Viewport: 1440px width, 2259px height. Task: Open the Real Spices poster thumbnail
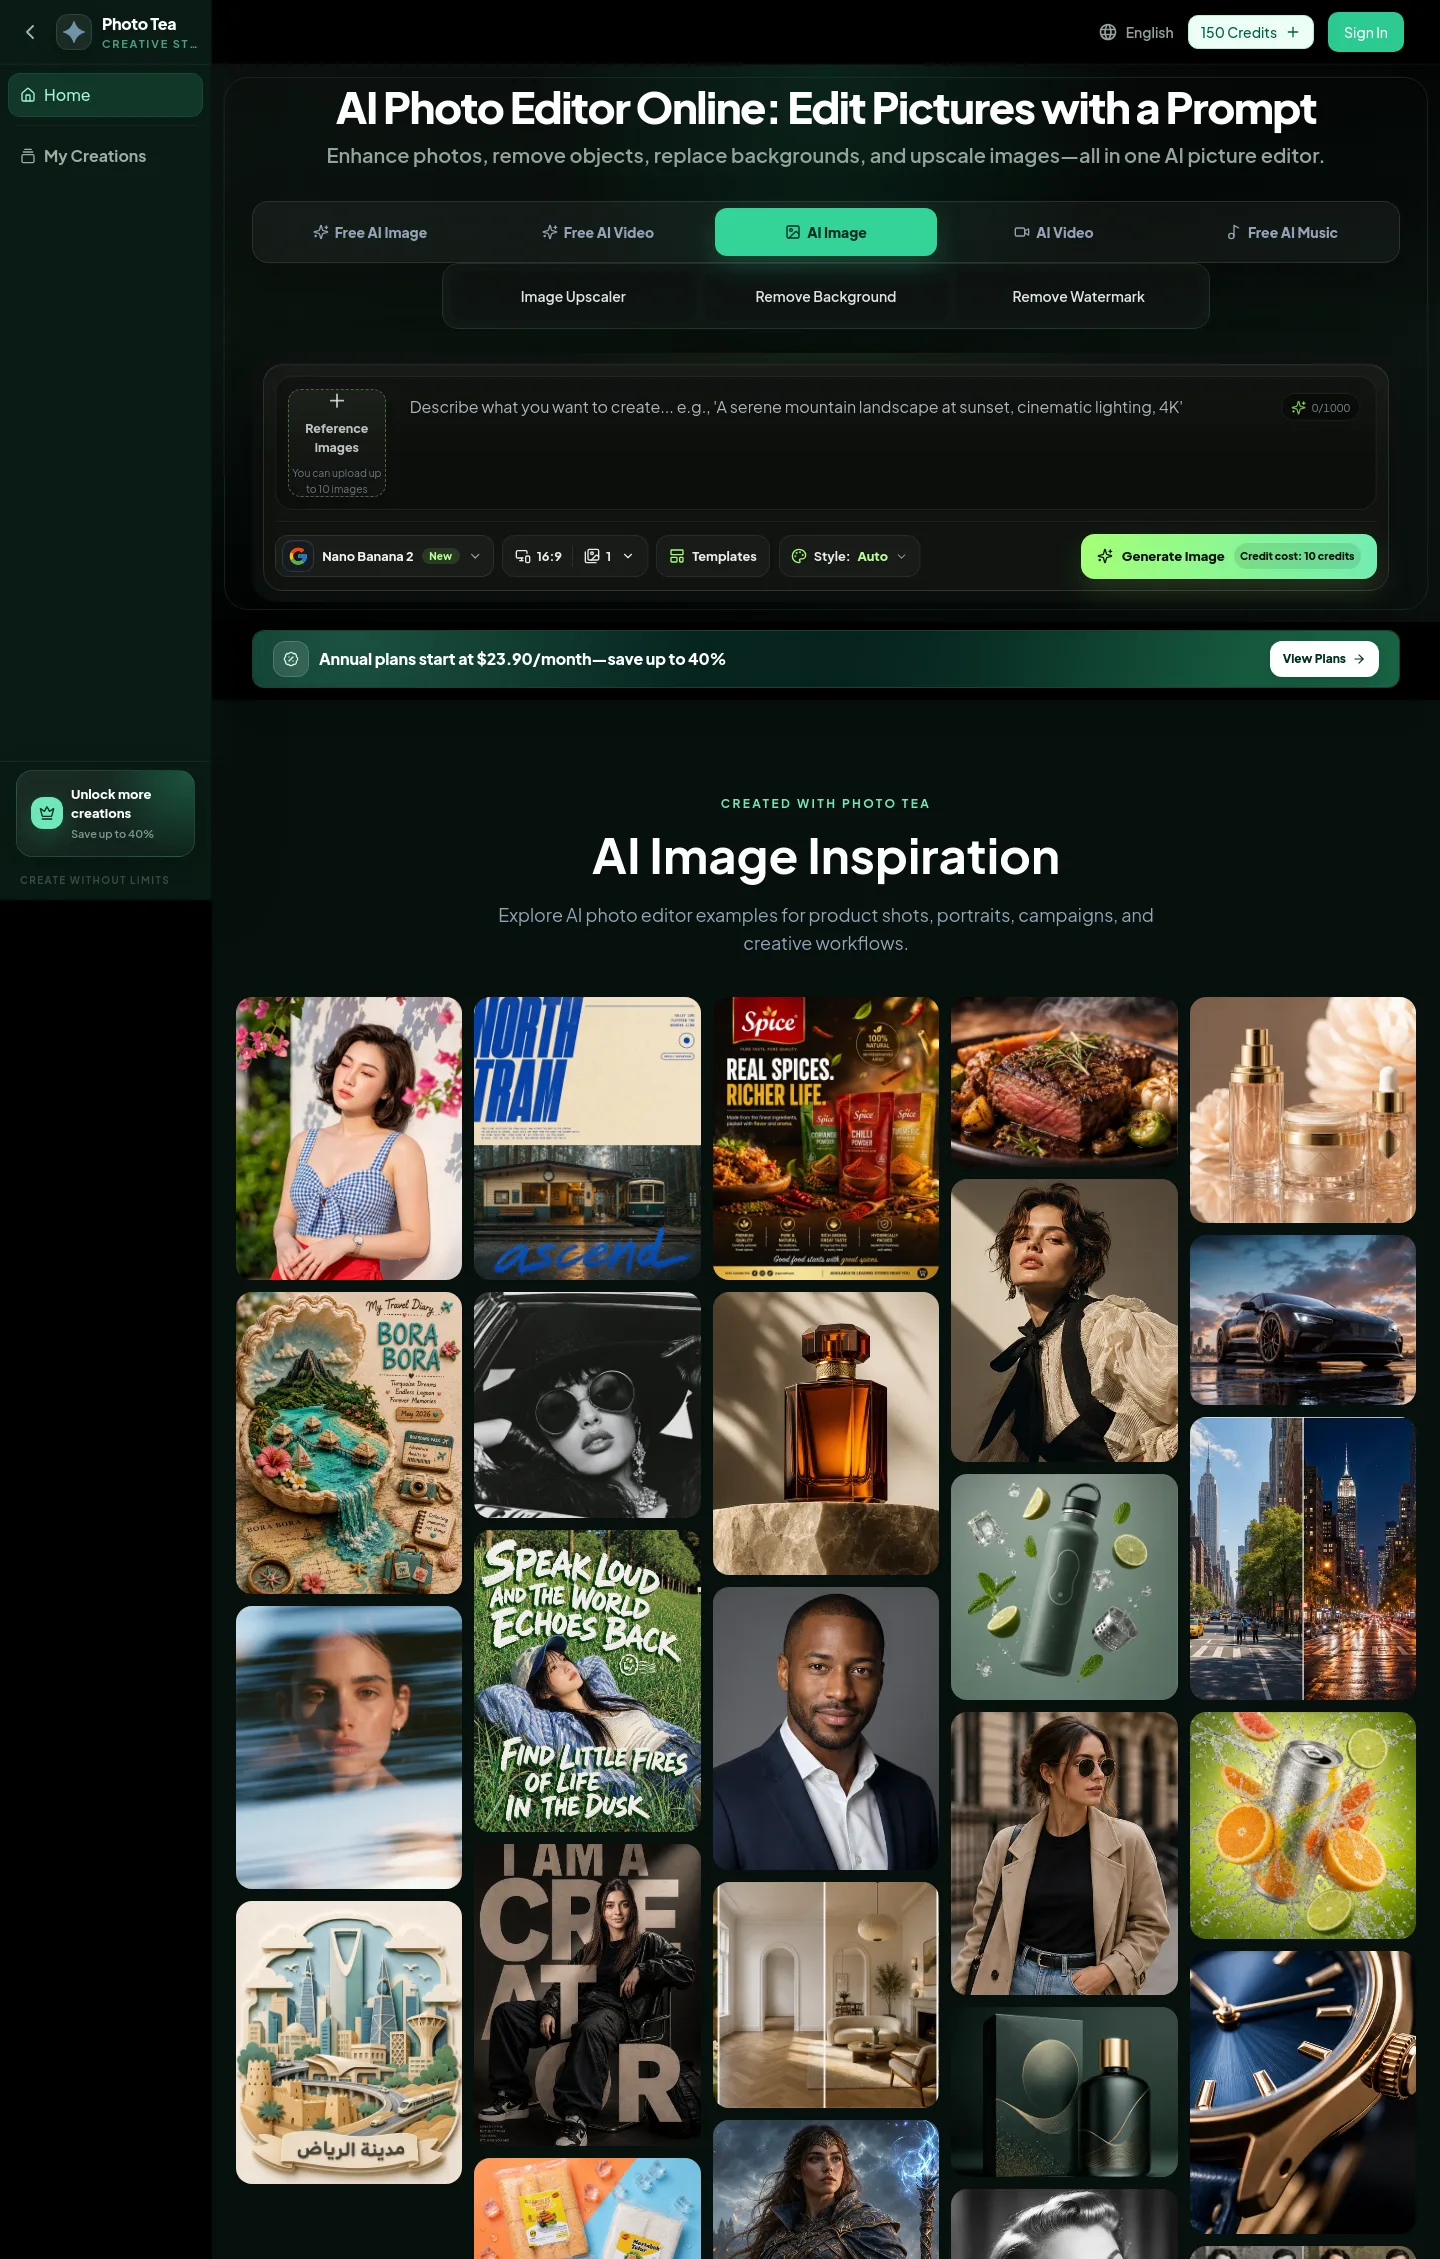pyautogui.click(x=826, y=1138)
